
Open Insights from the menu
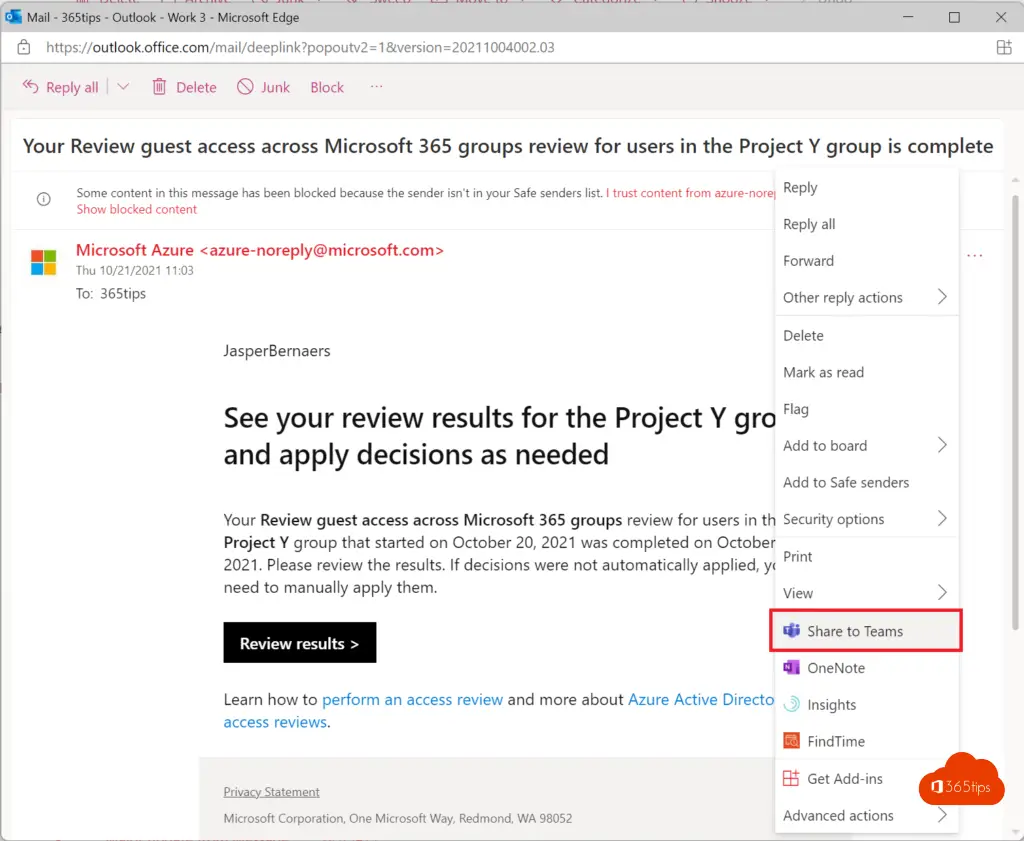(867, 705)
